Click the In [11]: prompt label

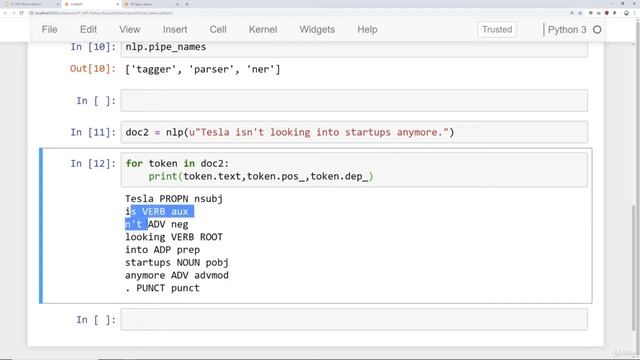pos(93,132)
